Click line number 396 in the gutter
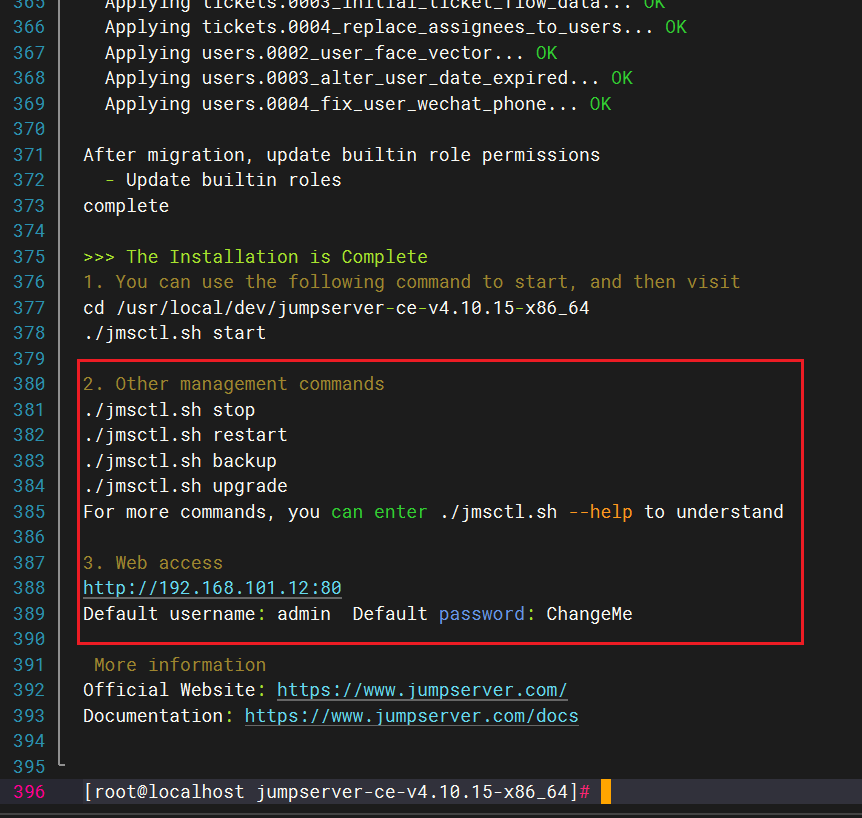This screenshot has height=818, width=862. tap(29, 792)
